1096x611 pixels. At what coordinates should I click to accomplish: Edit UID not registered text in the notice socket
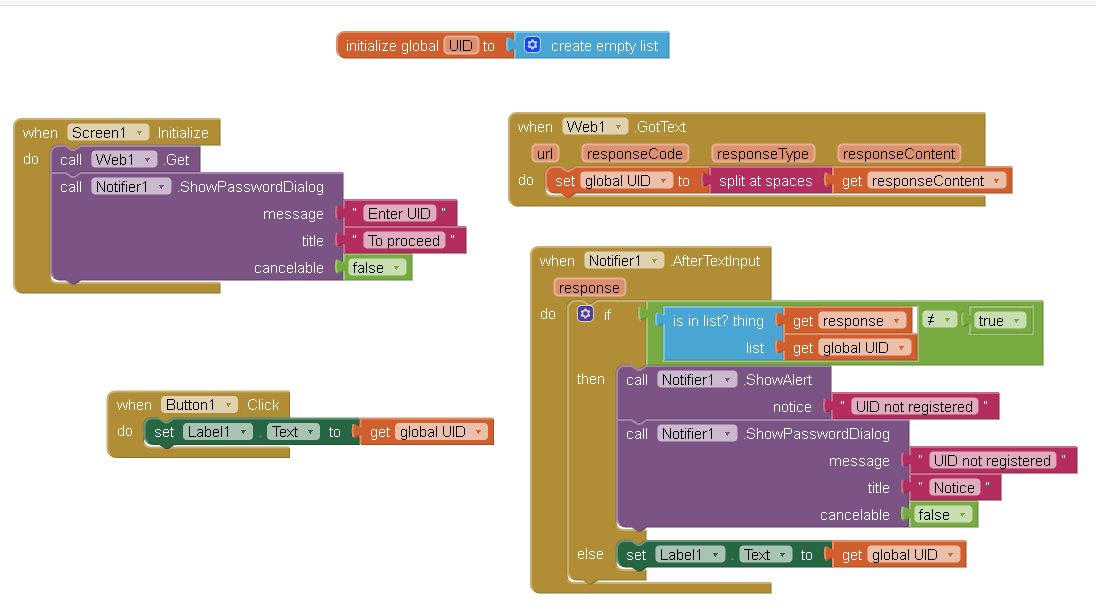[914, 407]
